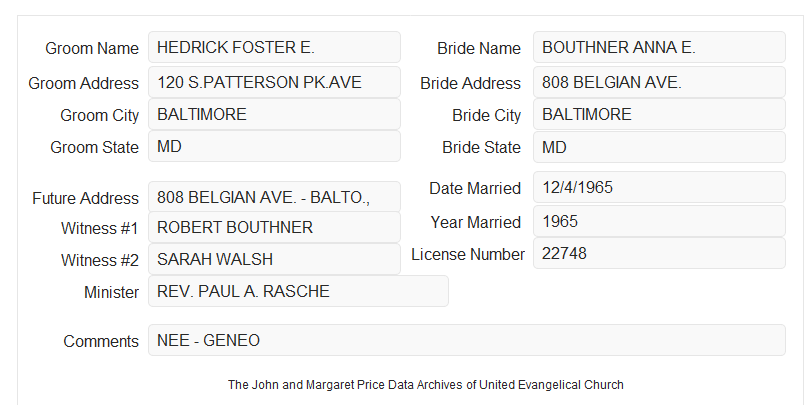Screen dimensions: 805x405
Task: Select the Year Married field 1965
Action: click(x=659, y=221)
